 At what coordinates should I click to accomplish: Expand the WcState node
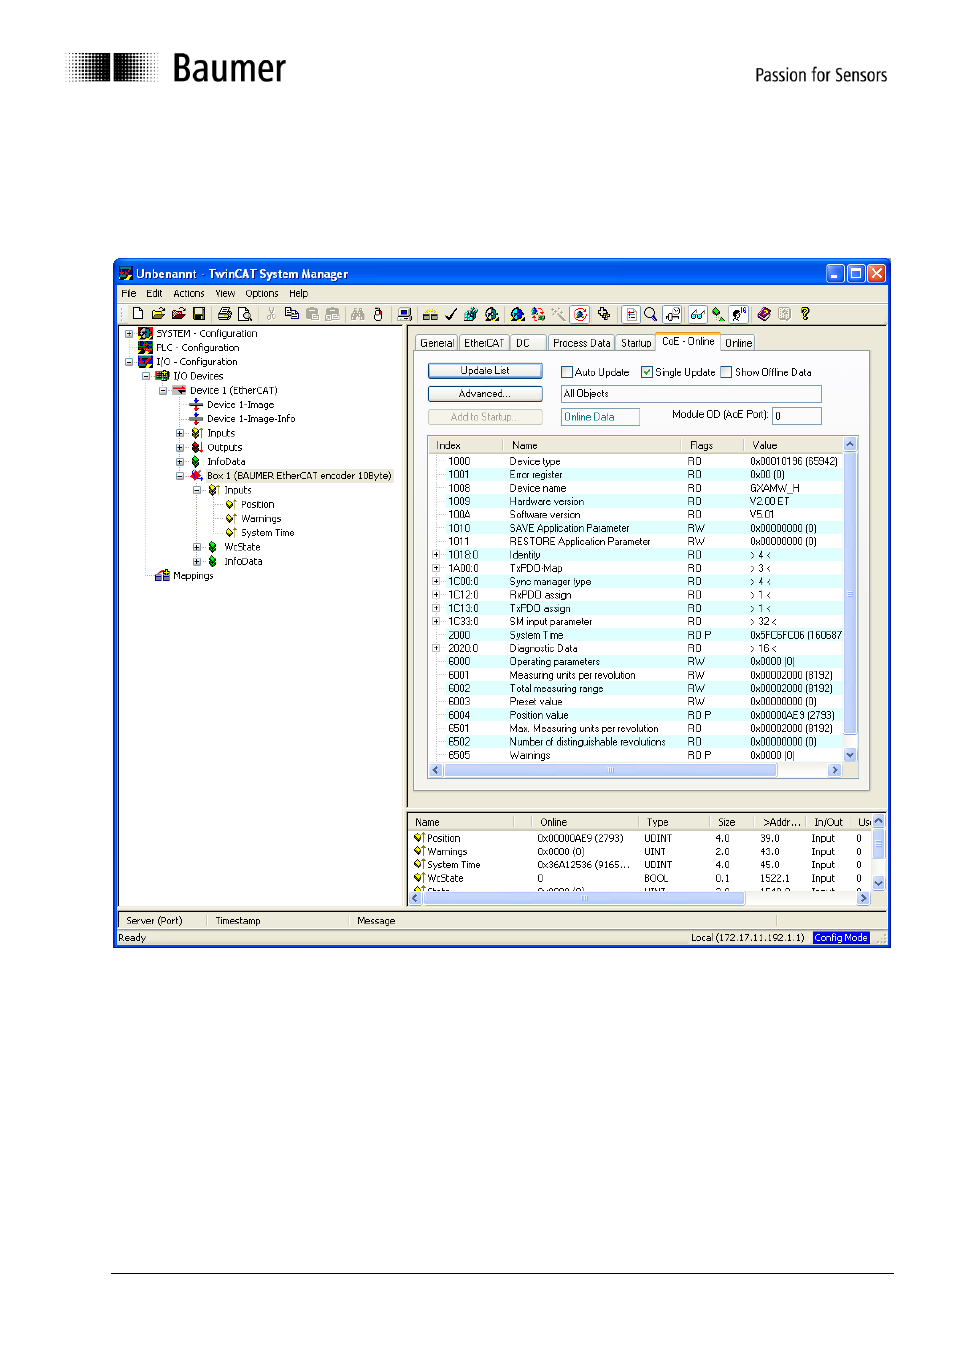click(197, 547)
